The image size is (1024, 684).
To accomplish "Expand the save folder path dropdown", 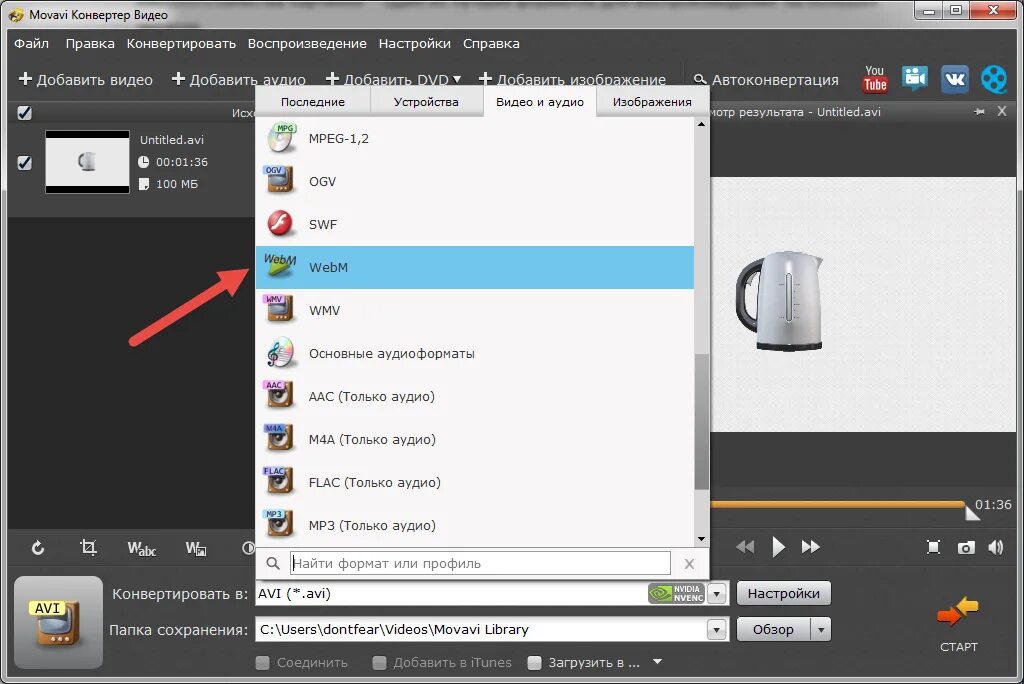I will [x=717, y=630].
